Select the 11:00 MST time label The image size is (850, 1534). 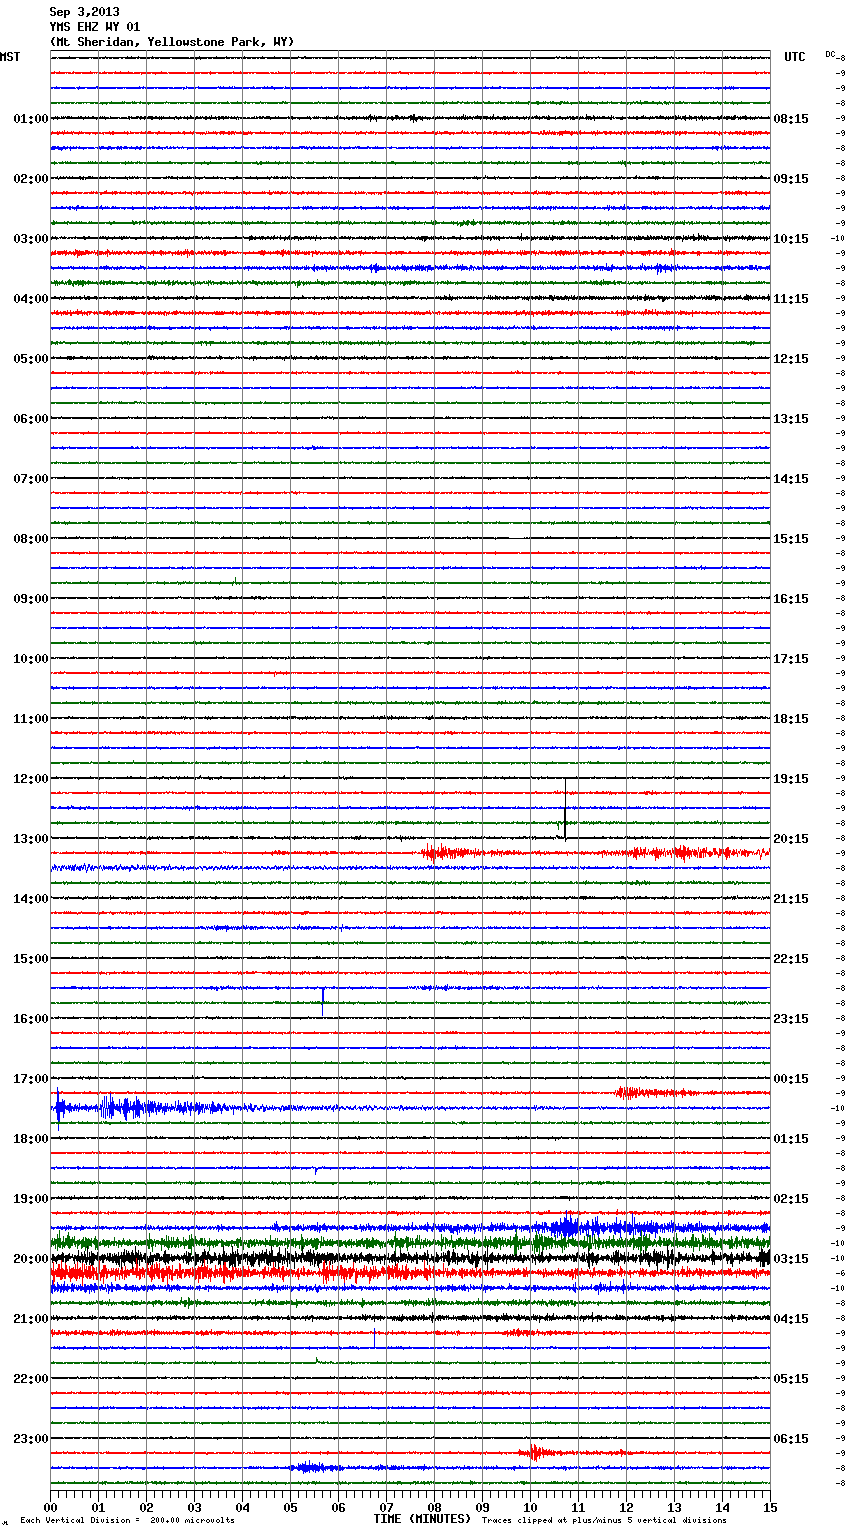click(31, 719)
